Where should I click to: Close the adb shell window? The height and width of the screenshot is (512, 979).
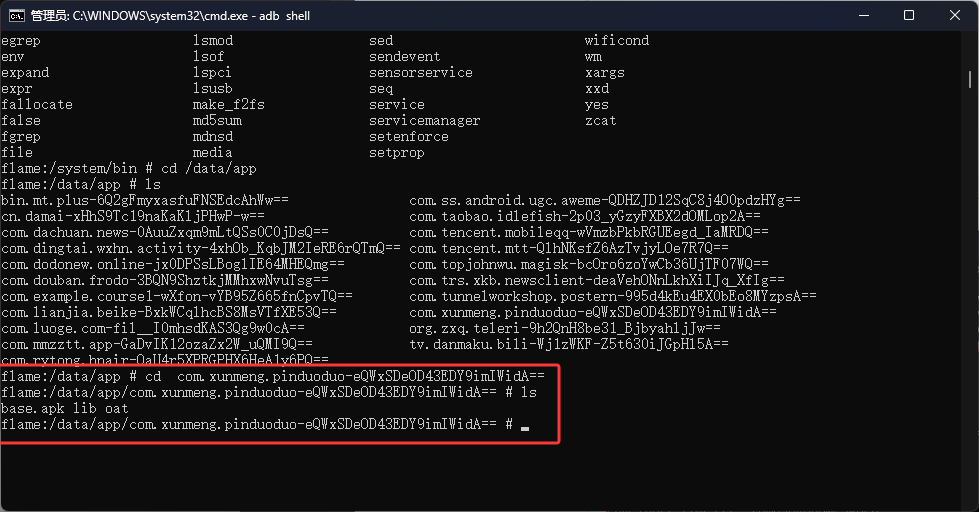tap(955, 16)
